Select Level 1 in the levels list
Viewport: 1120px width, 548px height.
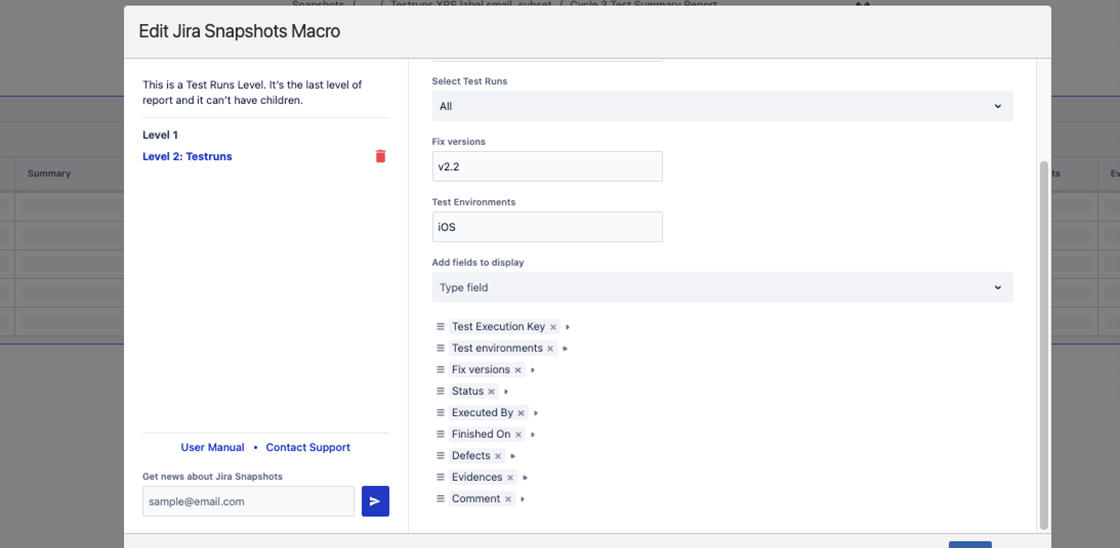160,135
